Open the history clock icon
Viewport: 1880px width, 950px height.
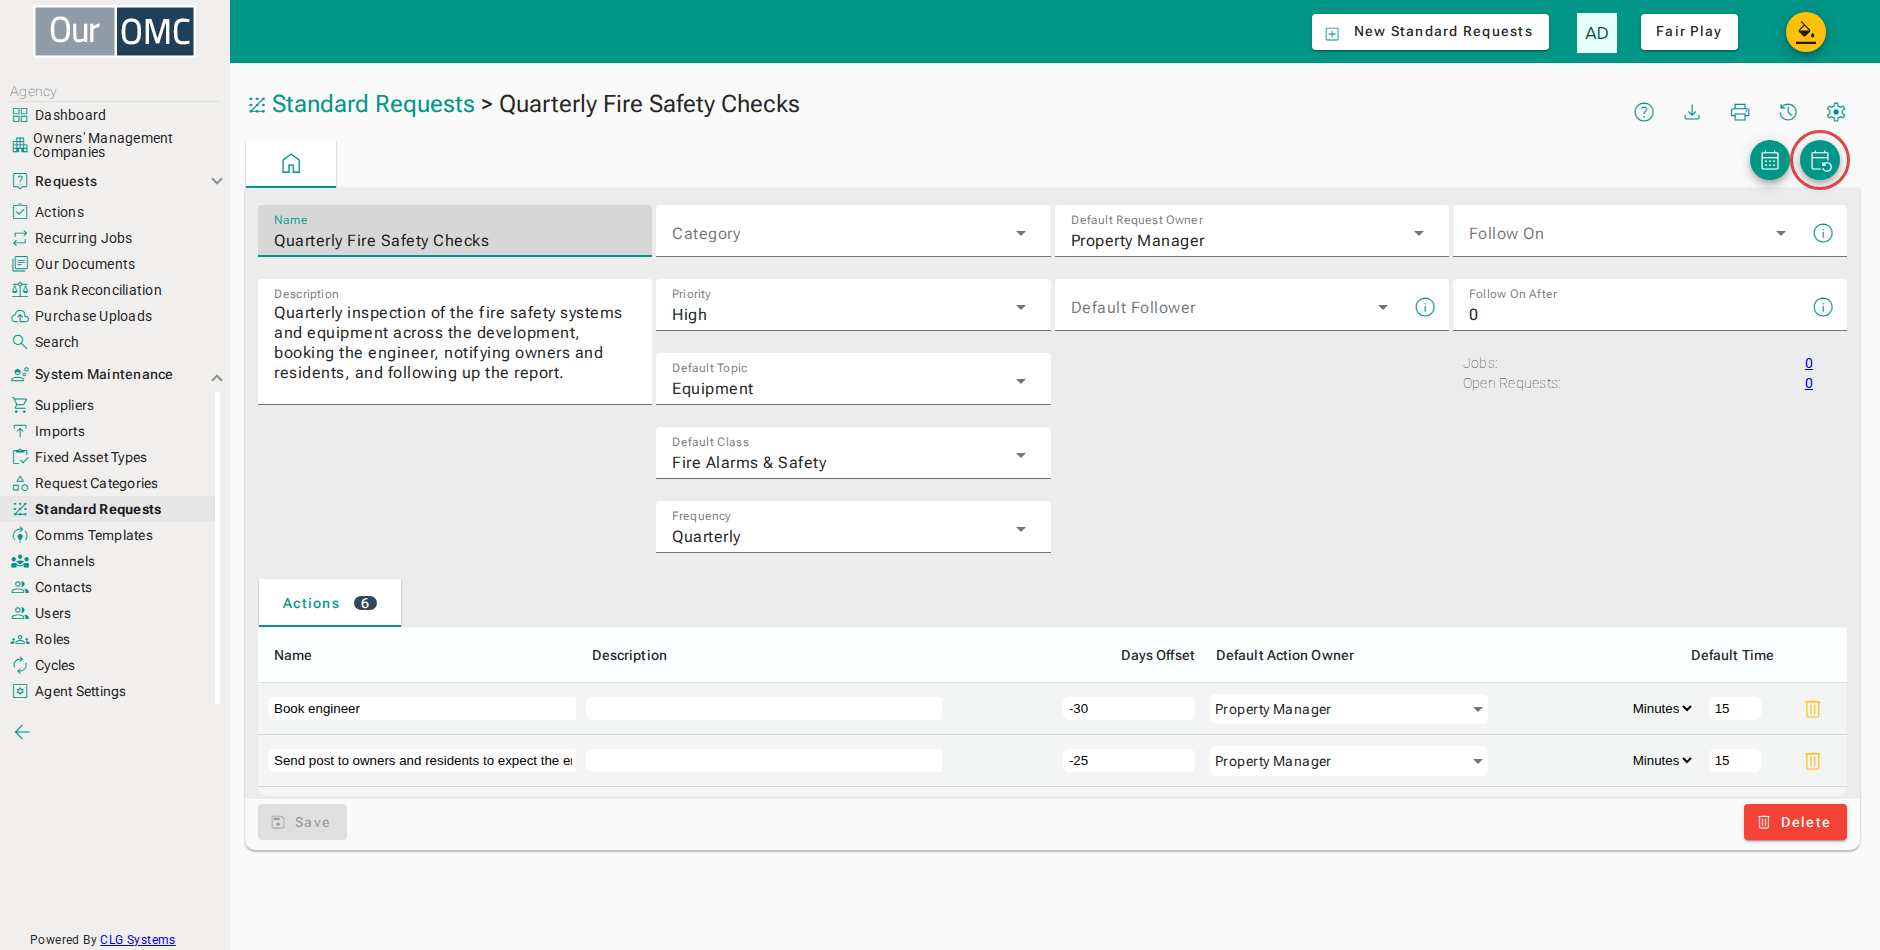(x=1788, y=112)
